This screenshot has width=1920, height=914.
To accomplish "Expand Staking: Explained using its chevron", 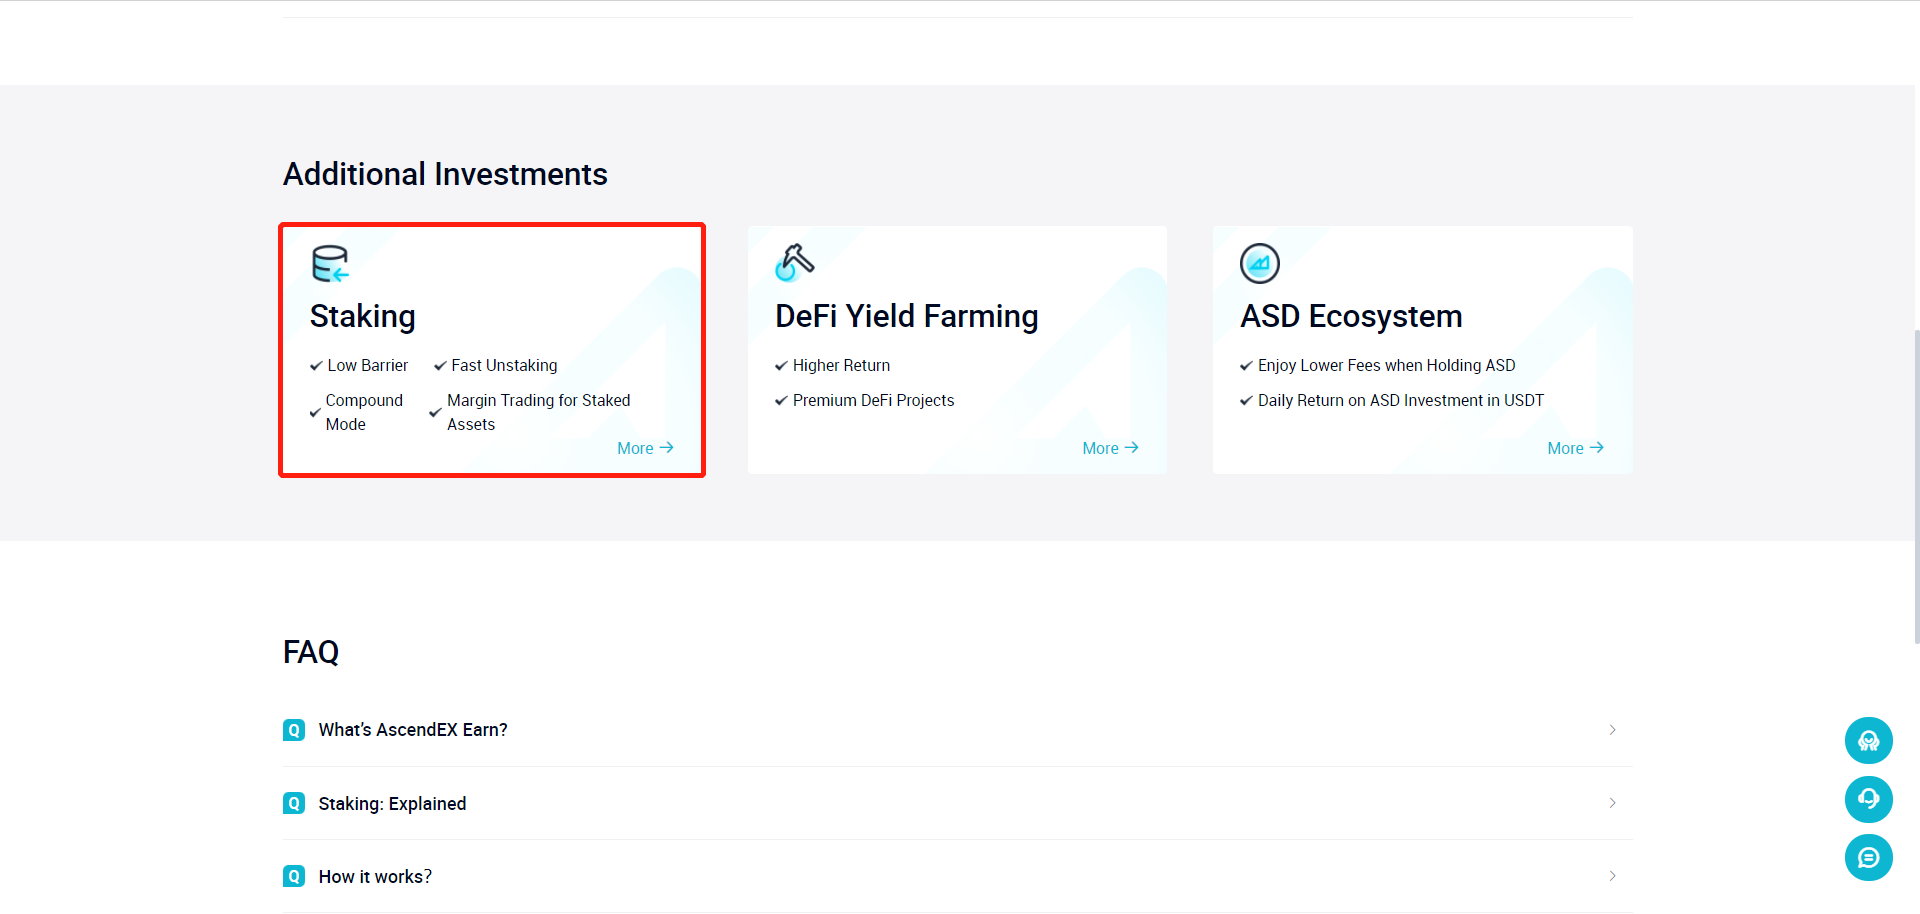I will coord(1612,803).
